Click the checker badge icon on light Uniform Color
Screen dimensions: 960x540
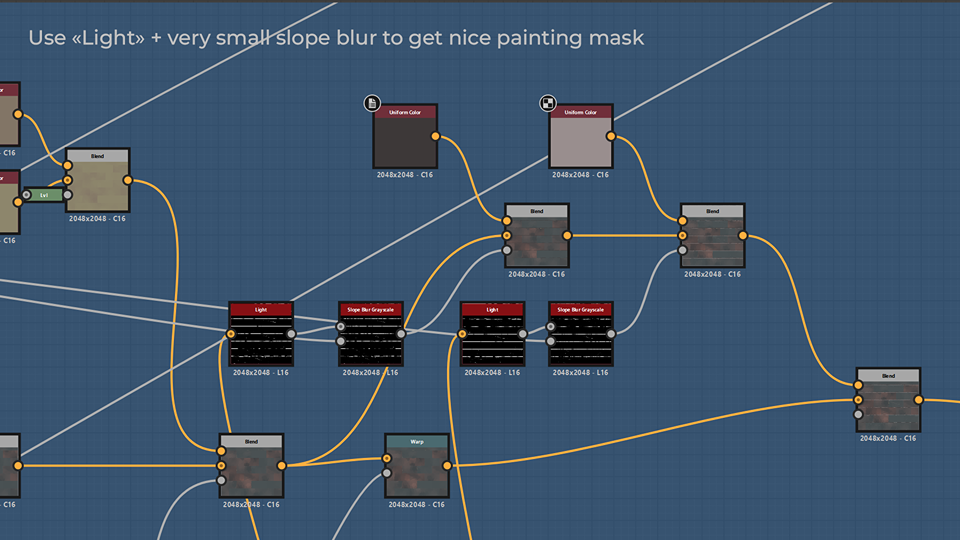click(x=547, y=103)
